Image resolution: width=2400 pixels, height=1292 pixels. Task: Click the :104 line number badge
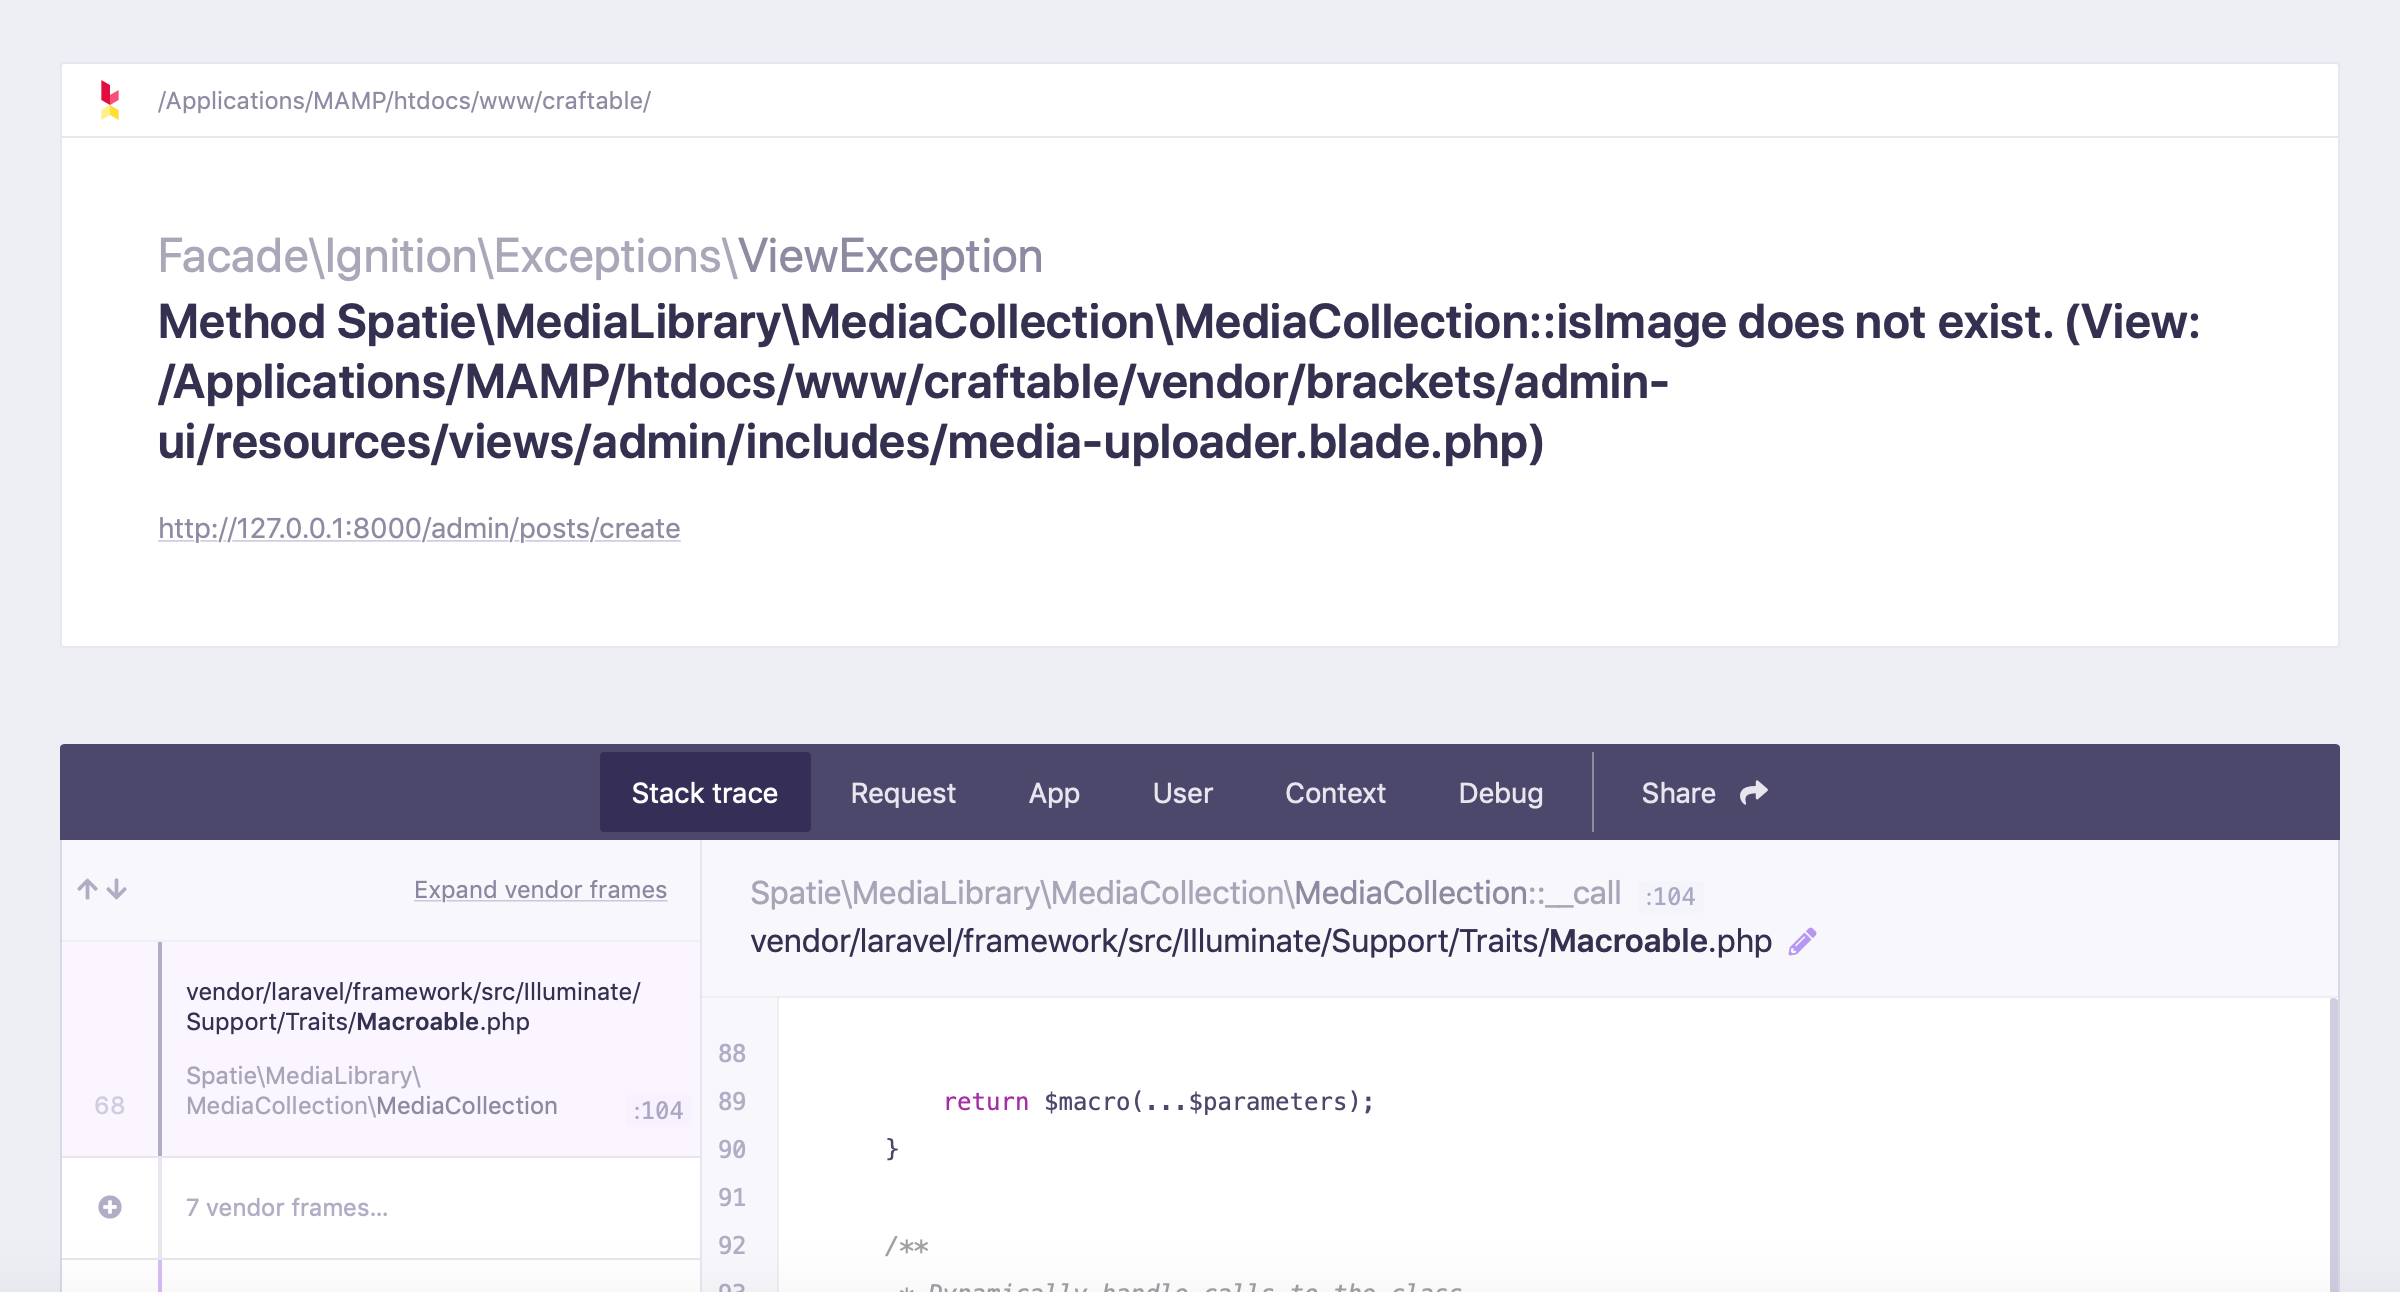pyautogui.click(x=658, y=1110)
